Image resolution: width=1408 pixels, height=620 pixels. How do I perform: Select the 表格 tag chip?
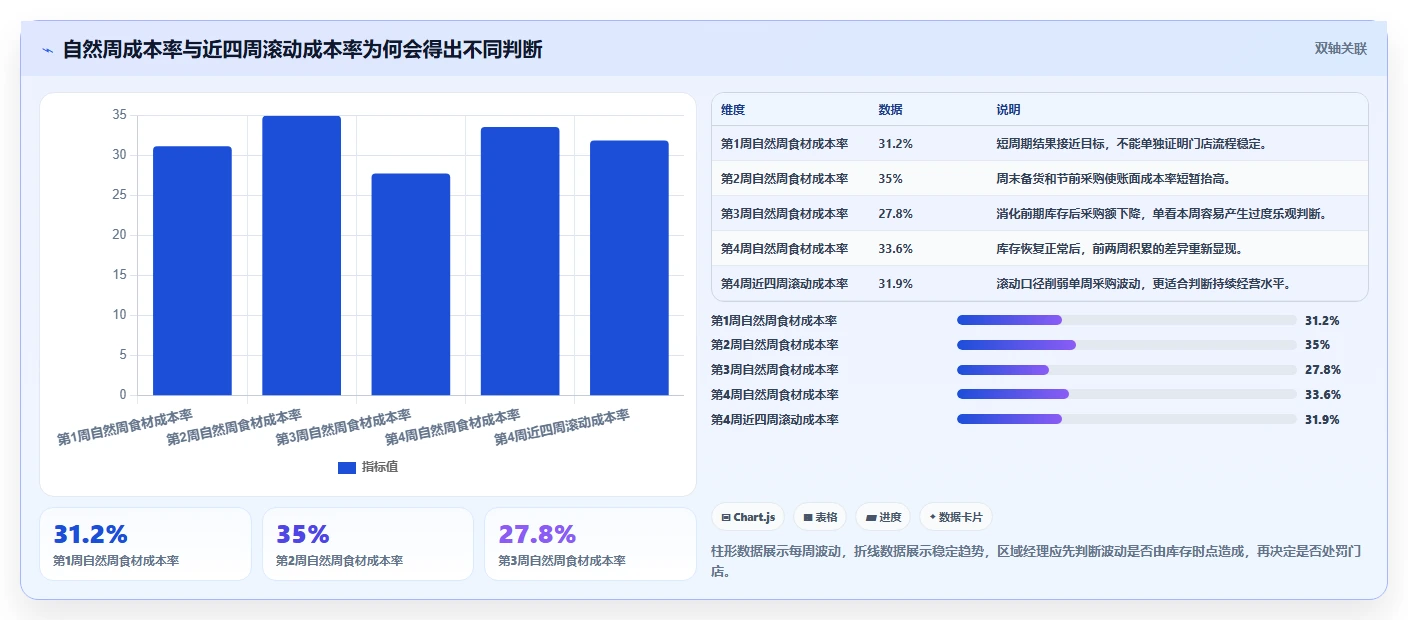click(820, 517)
